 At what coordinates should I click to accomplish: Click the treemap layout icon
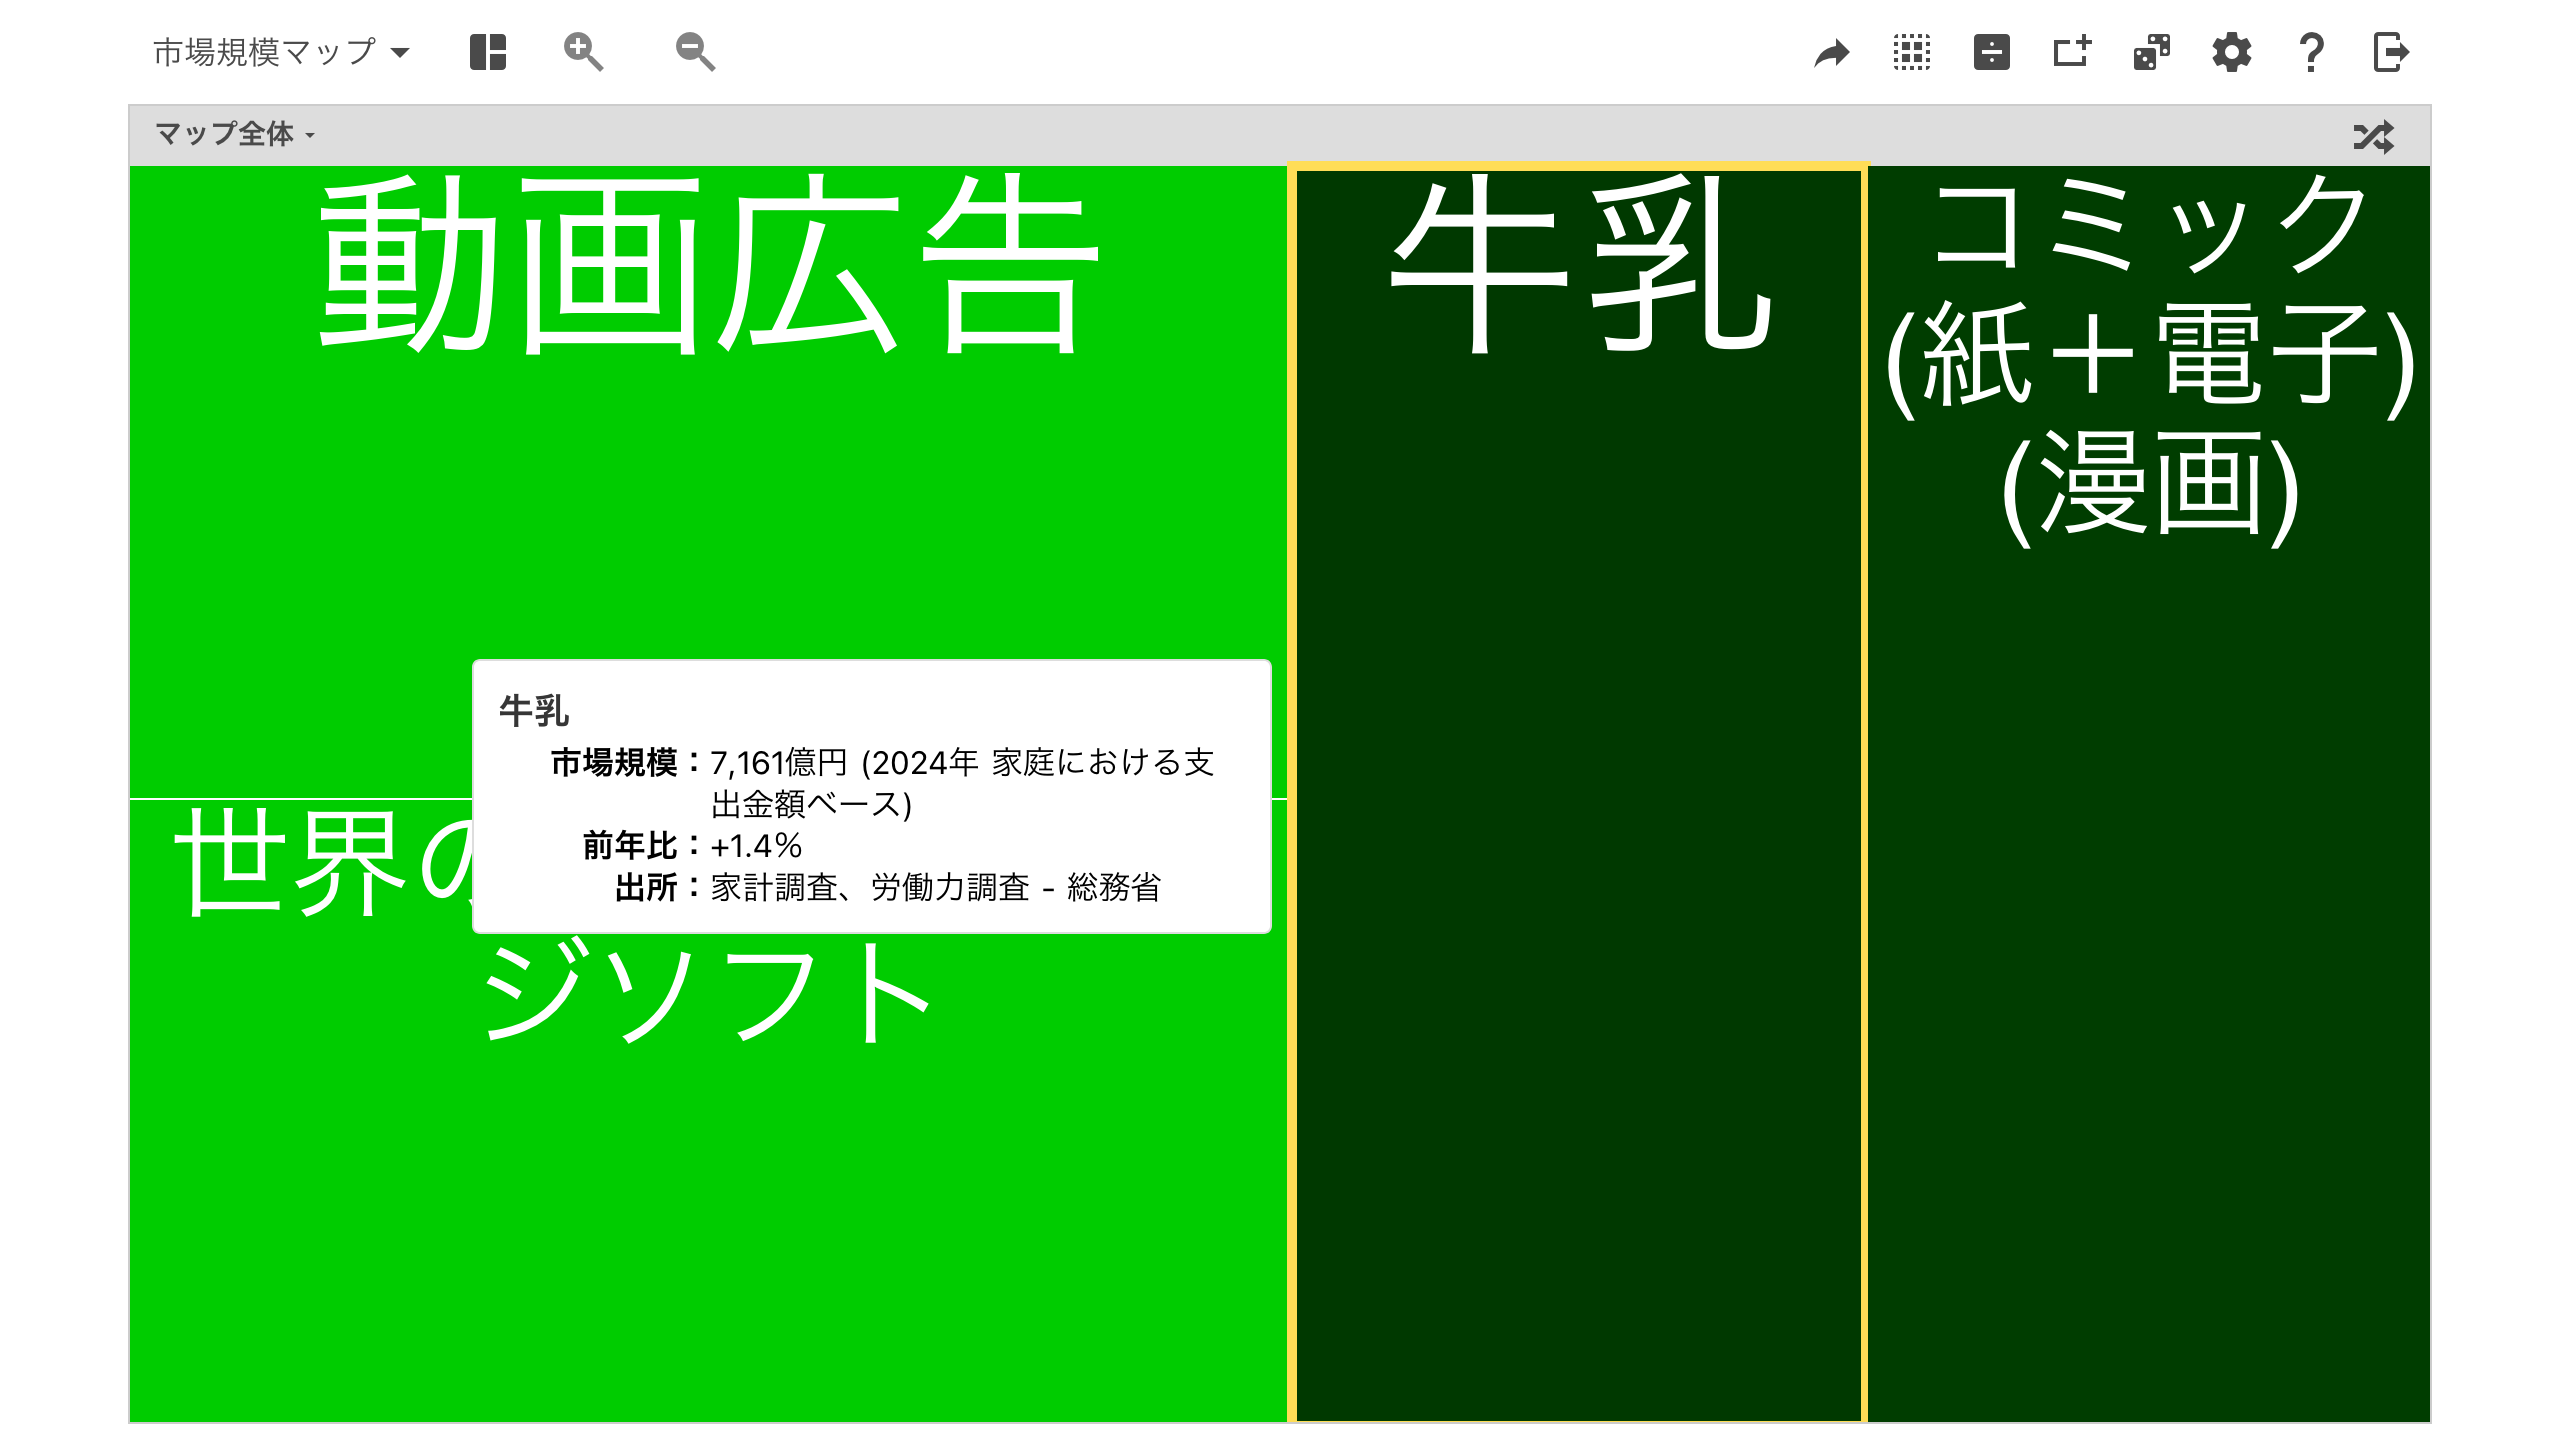[x=488, y=52]
